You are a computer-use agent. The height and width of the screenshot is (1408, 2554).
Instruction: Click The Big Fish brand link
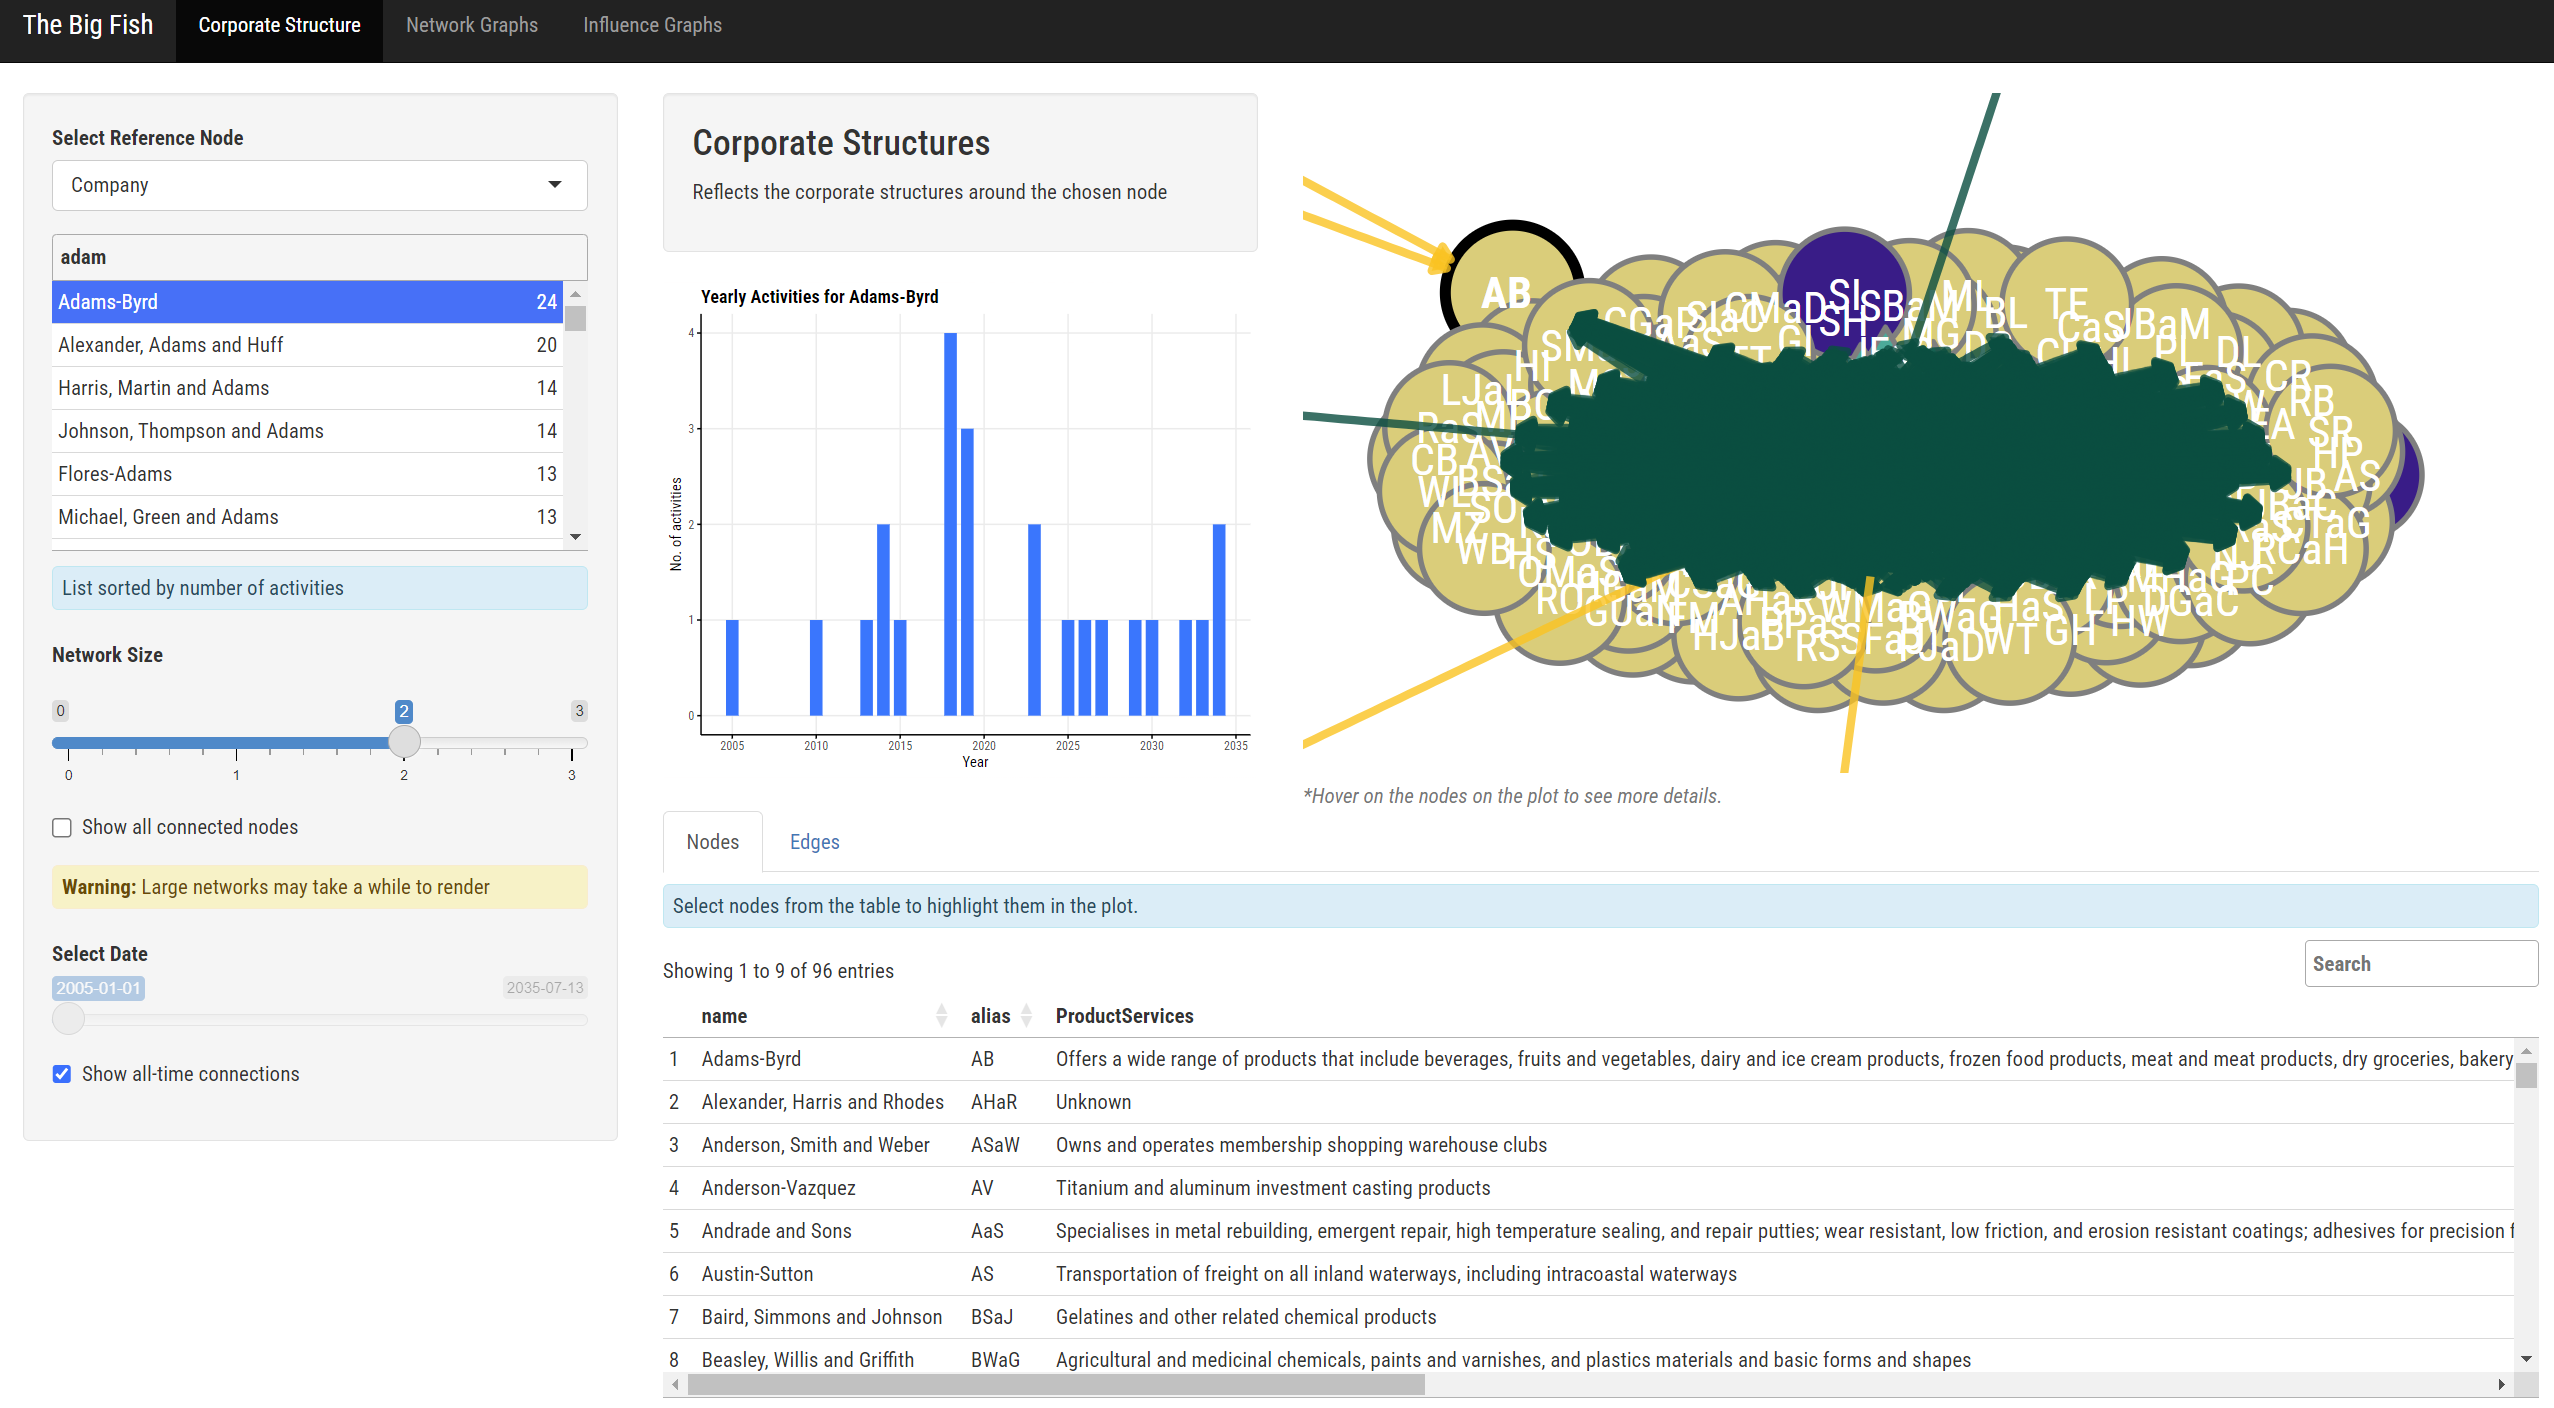tap(88, 25)
